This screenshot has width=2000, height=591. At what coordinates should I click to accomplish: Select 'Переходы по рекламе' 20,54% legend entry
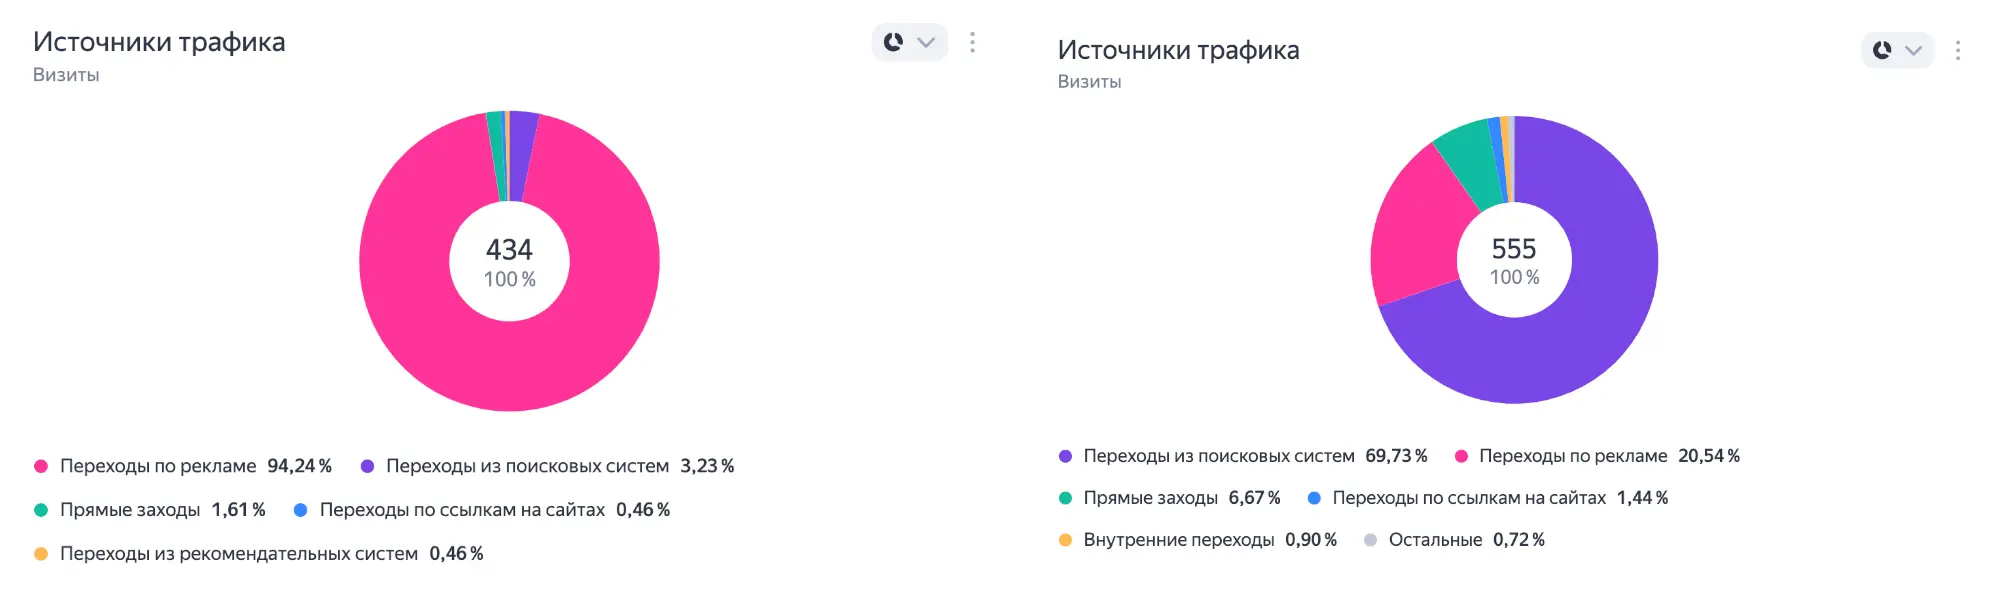point(1572,456)
